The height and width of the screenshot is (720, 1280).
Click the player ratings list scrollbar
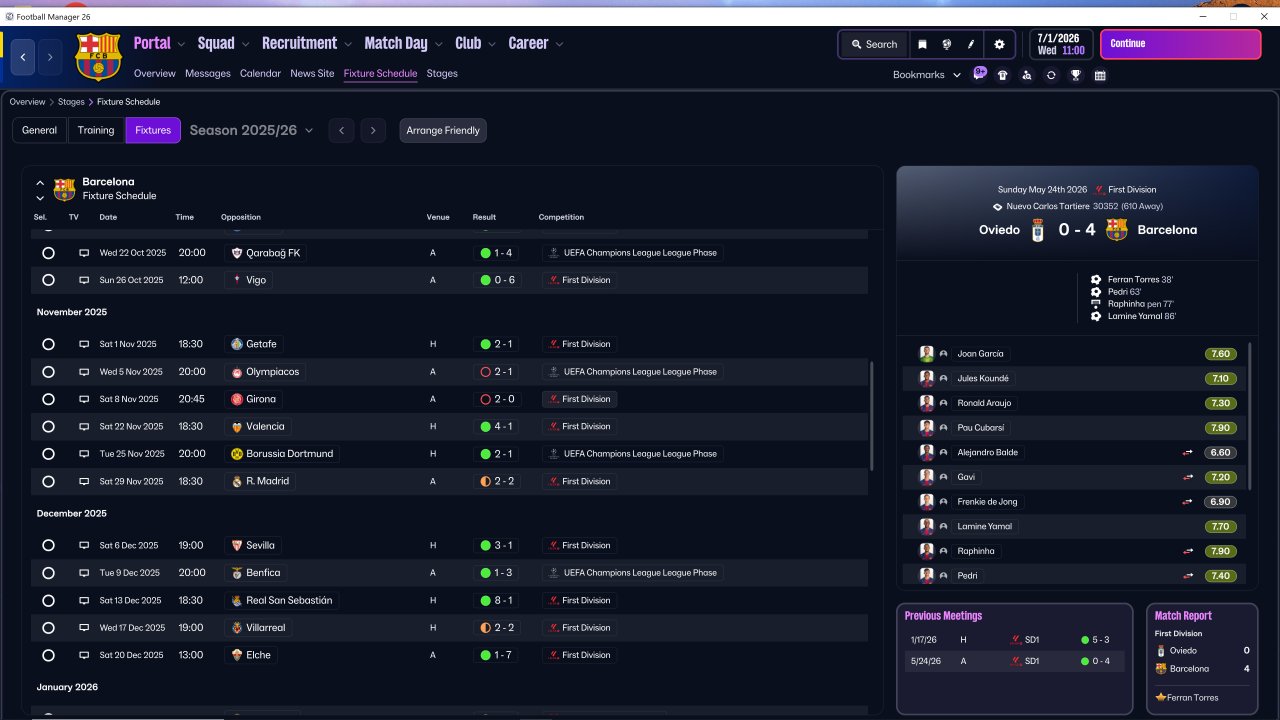point(1249,415)
